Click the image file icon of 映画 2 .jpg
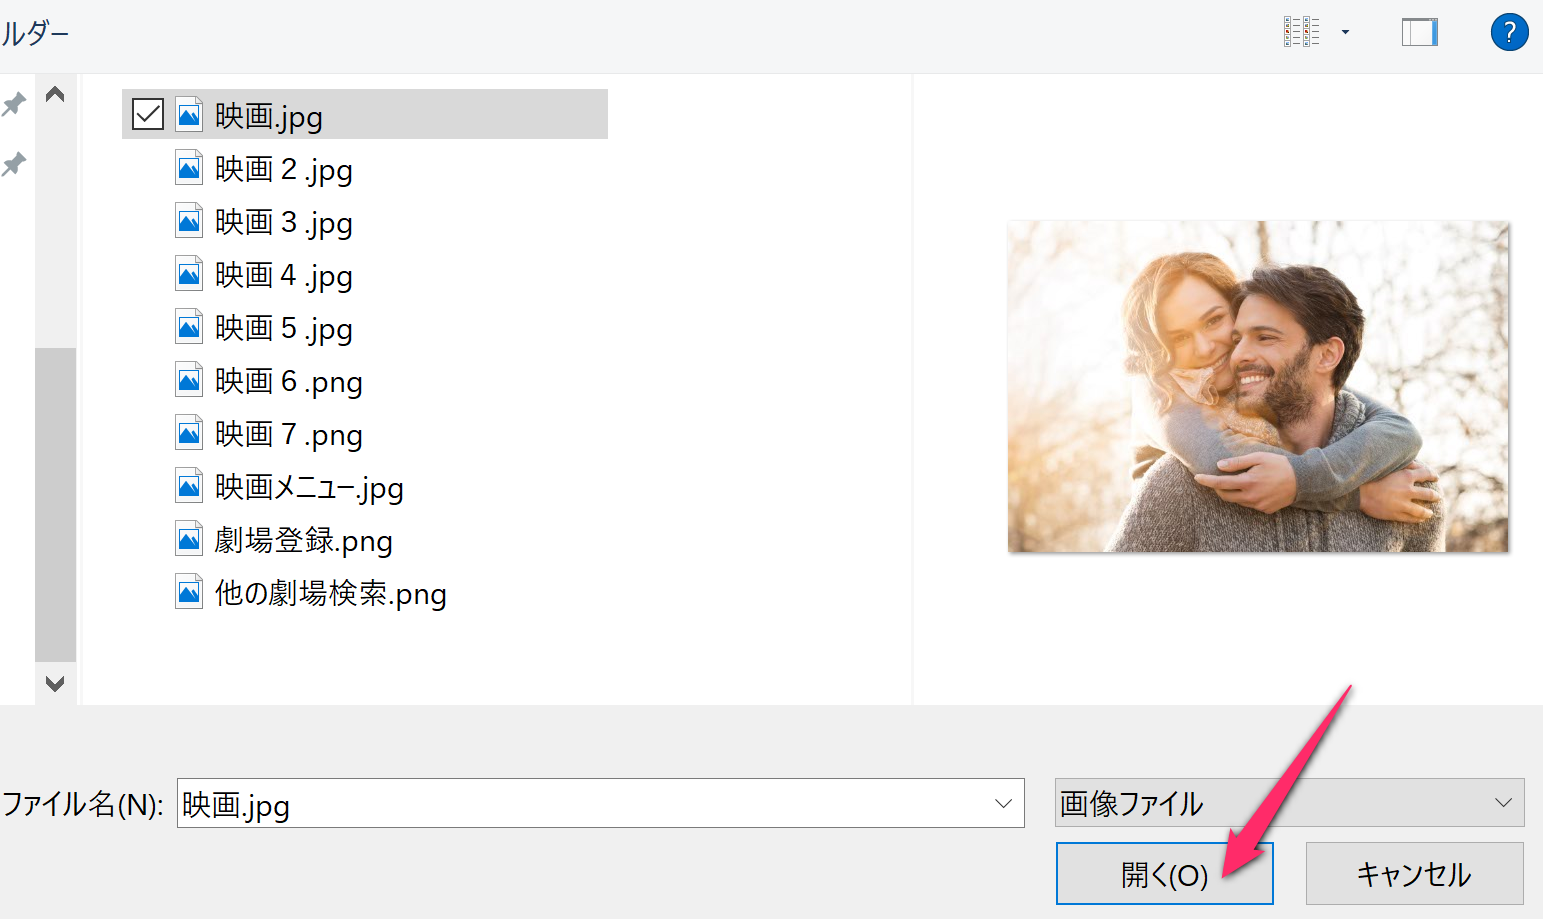Viewport: 1543px width, 919px height. tap(189, 168)
